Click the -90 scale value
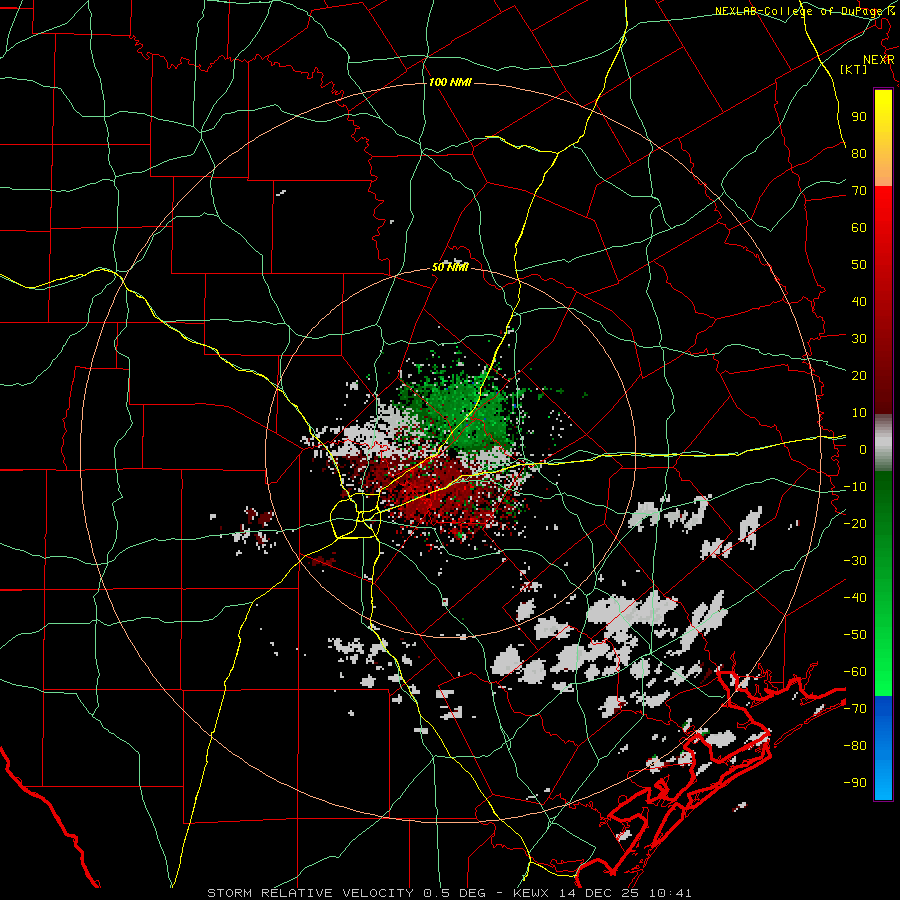 855,783
